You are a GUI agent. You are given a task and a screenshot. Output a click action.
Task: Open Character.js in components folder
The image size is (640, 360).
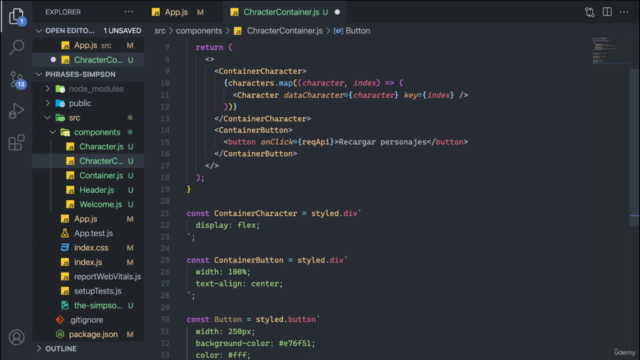pos(88,147)
